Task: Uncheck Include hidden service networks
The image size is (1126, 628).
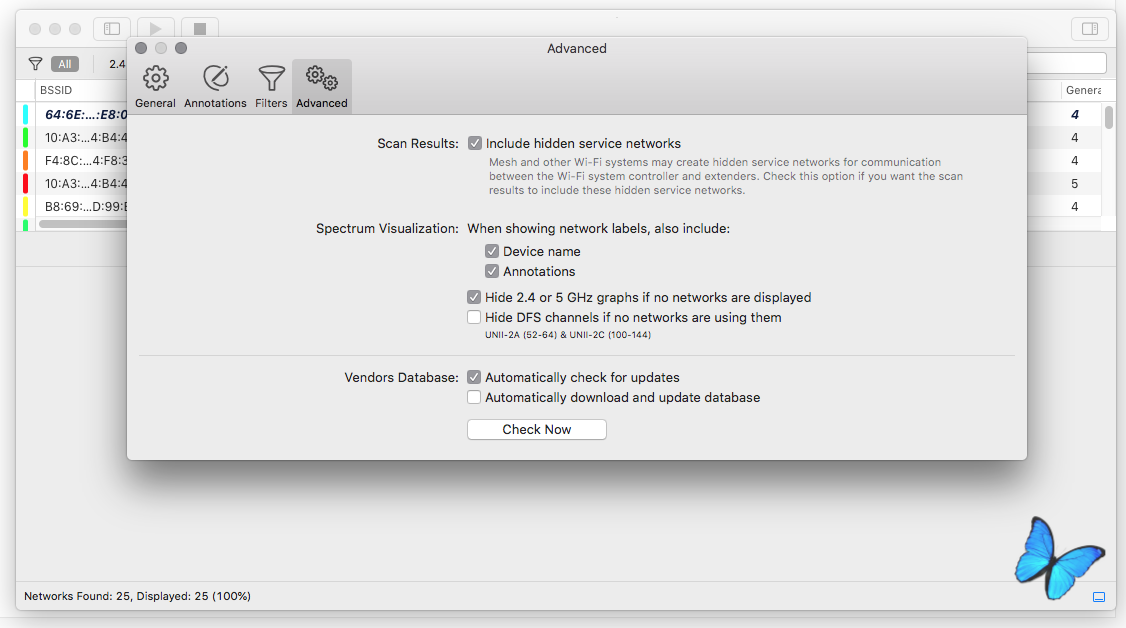Action: click(475, 143)
